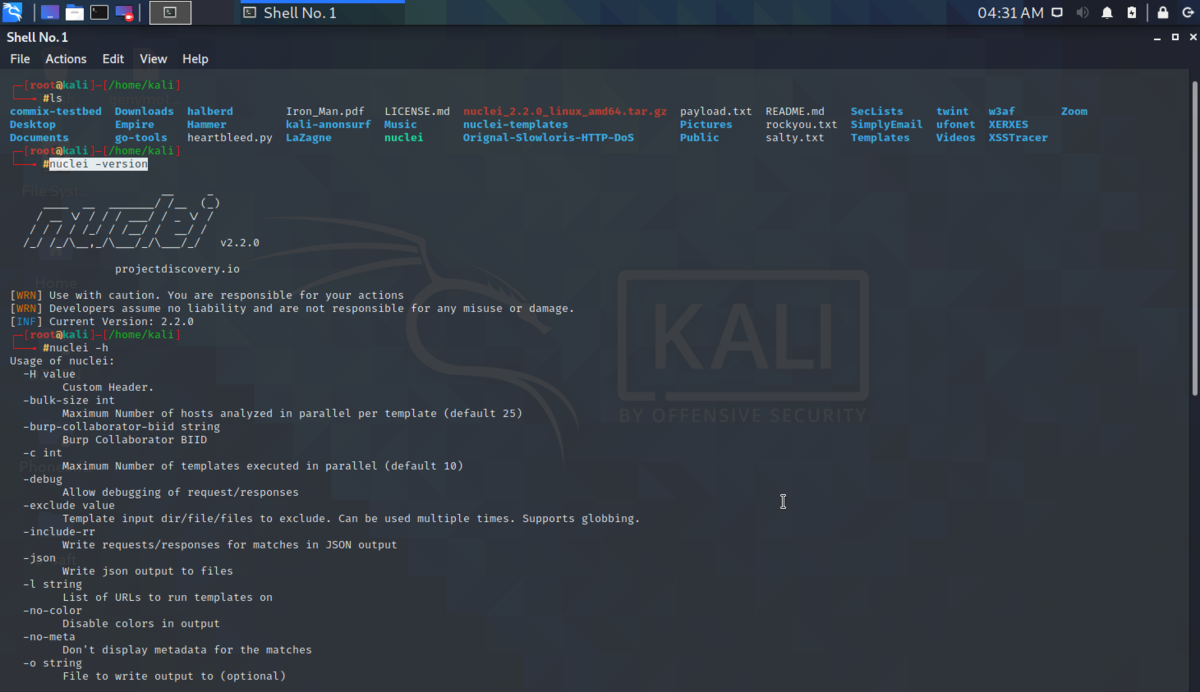The image size is (1200, 692).
Task: Click 'nuclei_2.2.0_linux_amd64.tar.gz' file name
Action: [565, 111]
